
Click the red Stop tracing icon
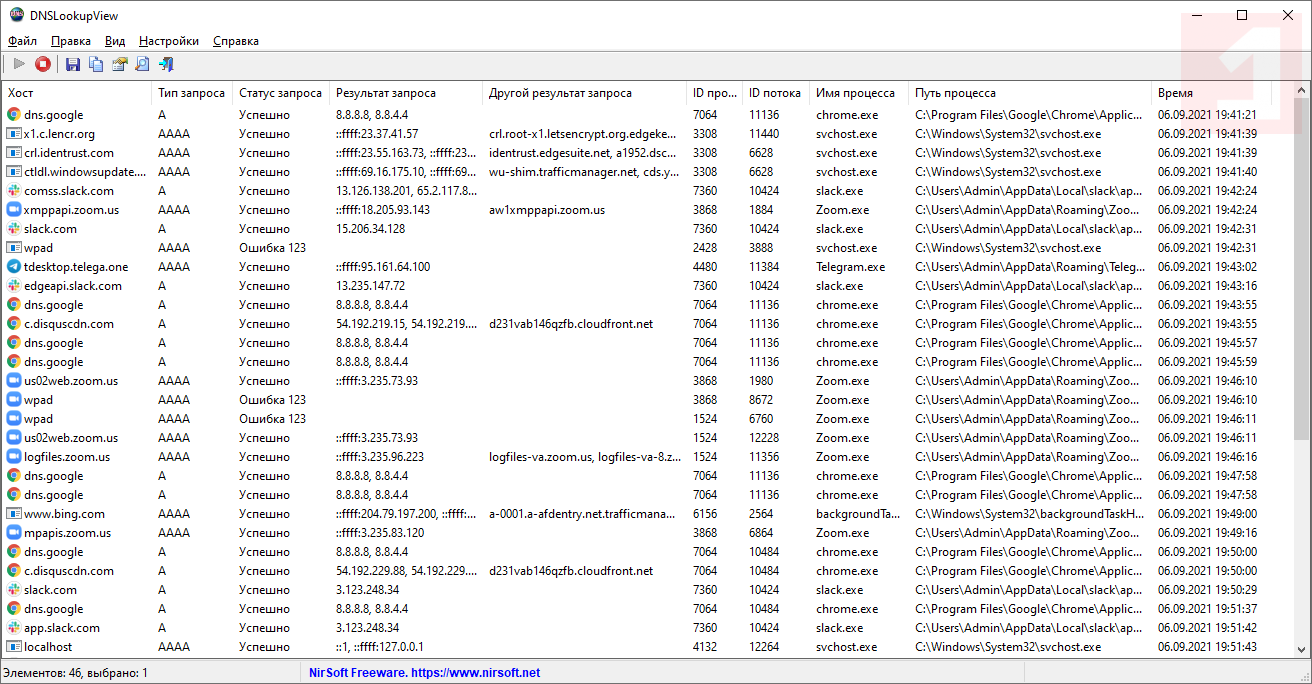point(43,64)
